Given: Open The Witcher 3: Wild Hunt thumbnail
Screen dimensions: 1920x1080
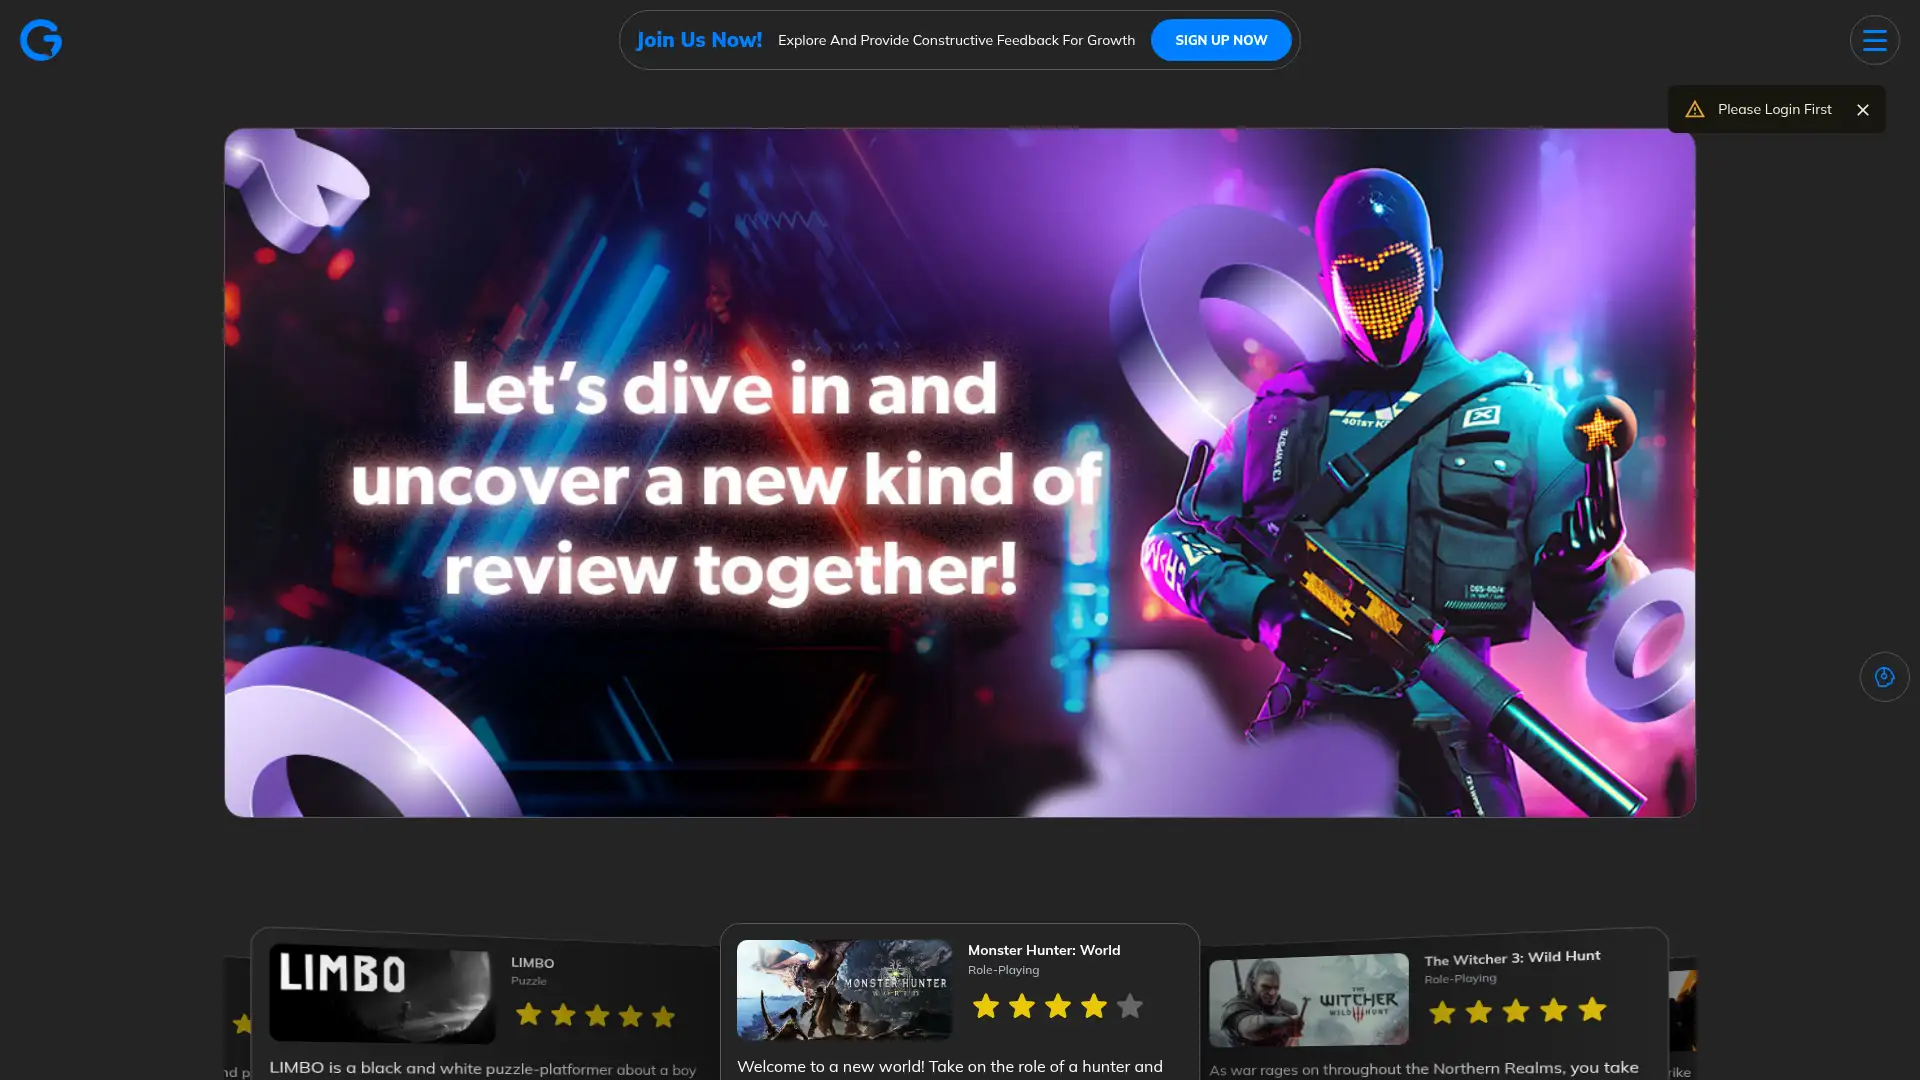Looking at the screenshot, I should 1308,999.
